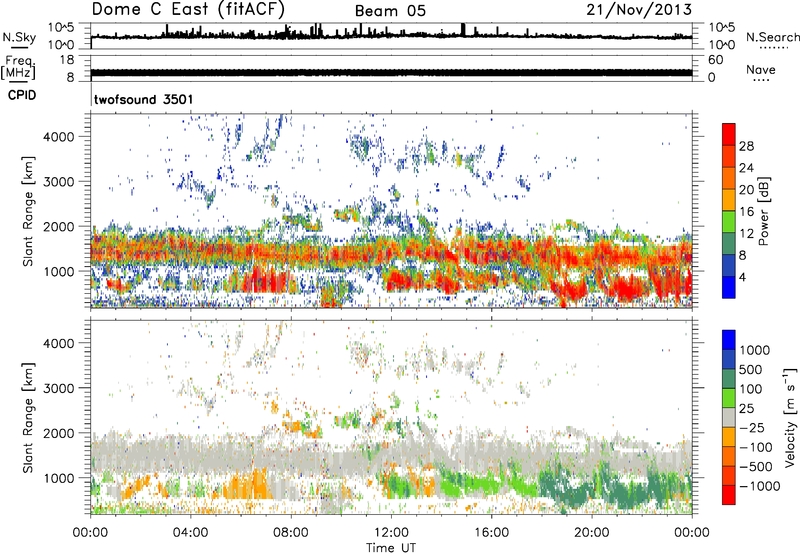Click the '20' tick on Power colorbar
This screenshot has height=554, width=800.
[746, 190]
